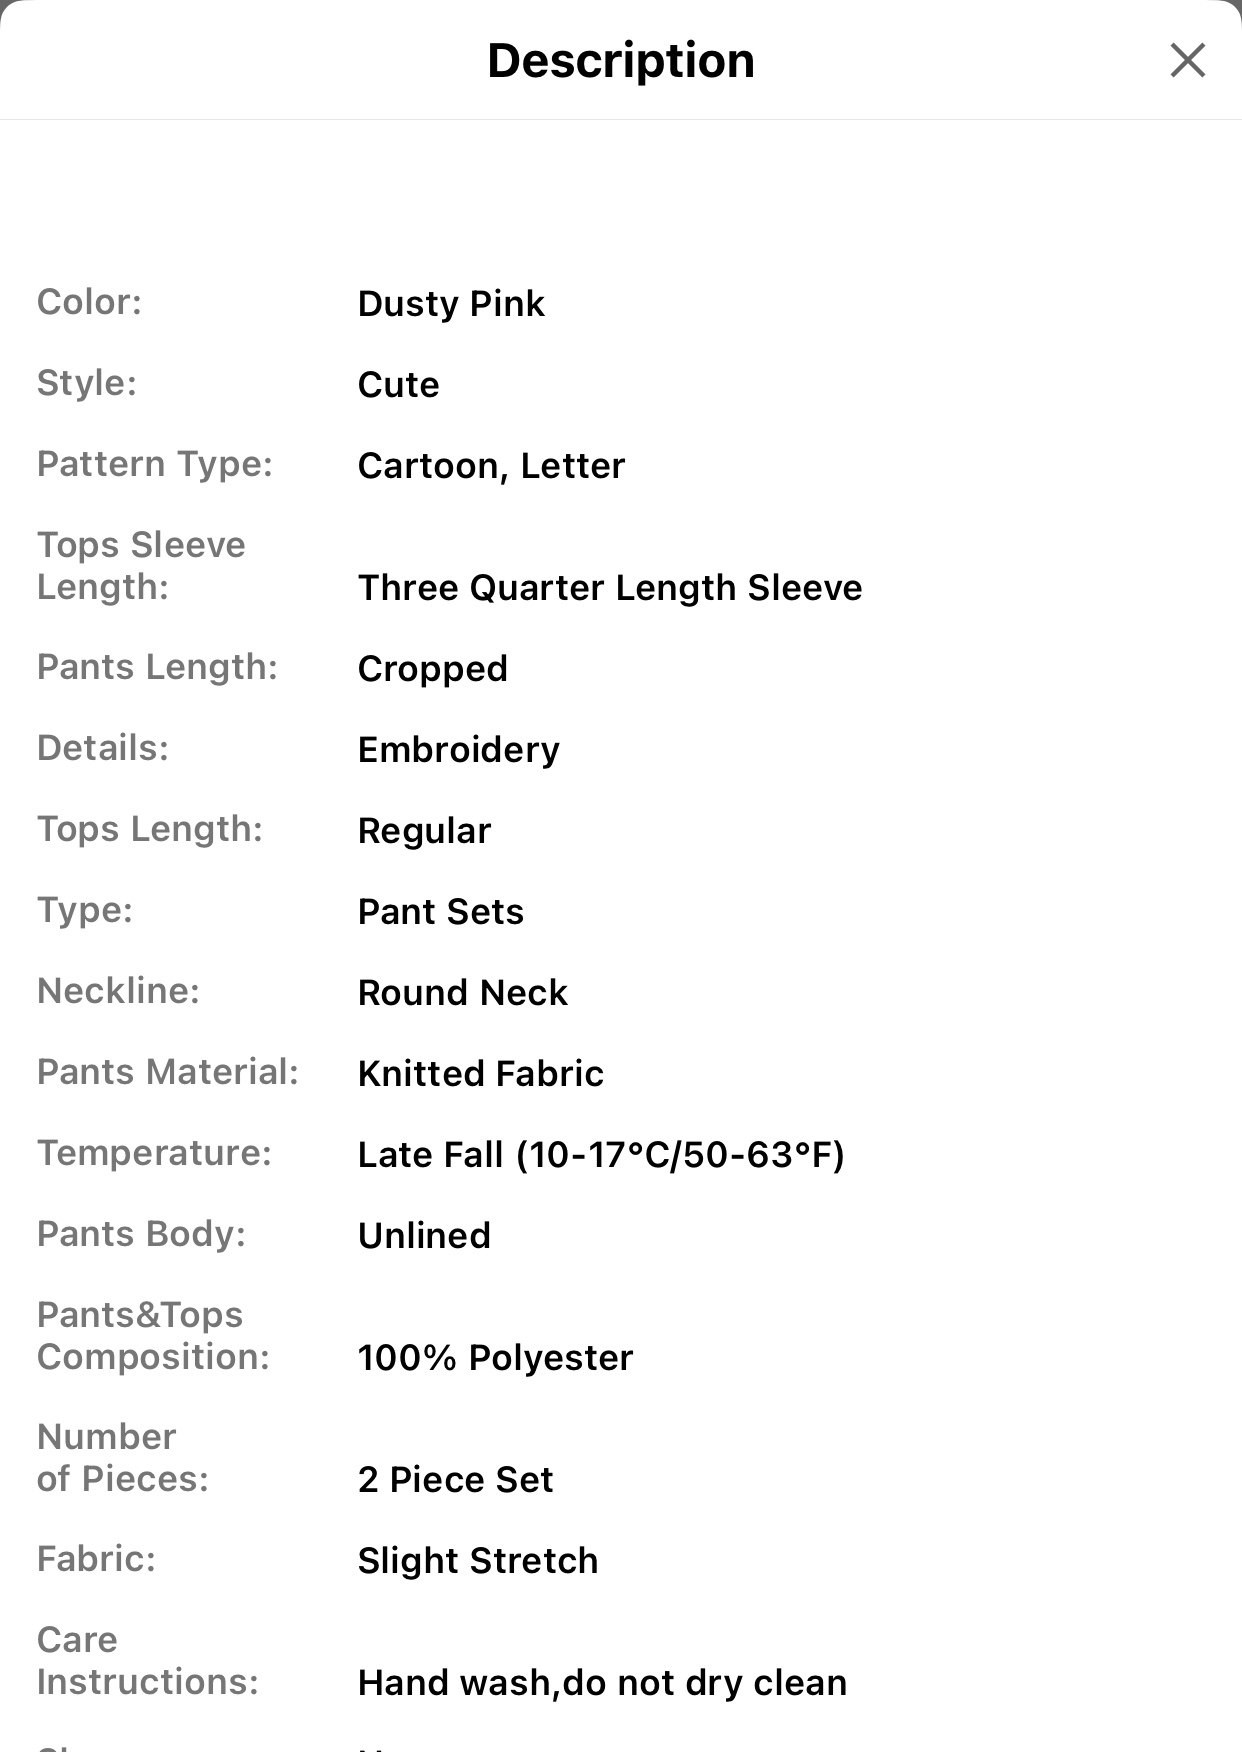Select the Cropped pants length value
Viewport: 1242px width, 1752px height.
pos(433,669)
